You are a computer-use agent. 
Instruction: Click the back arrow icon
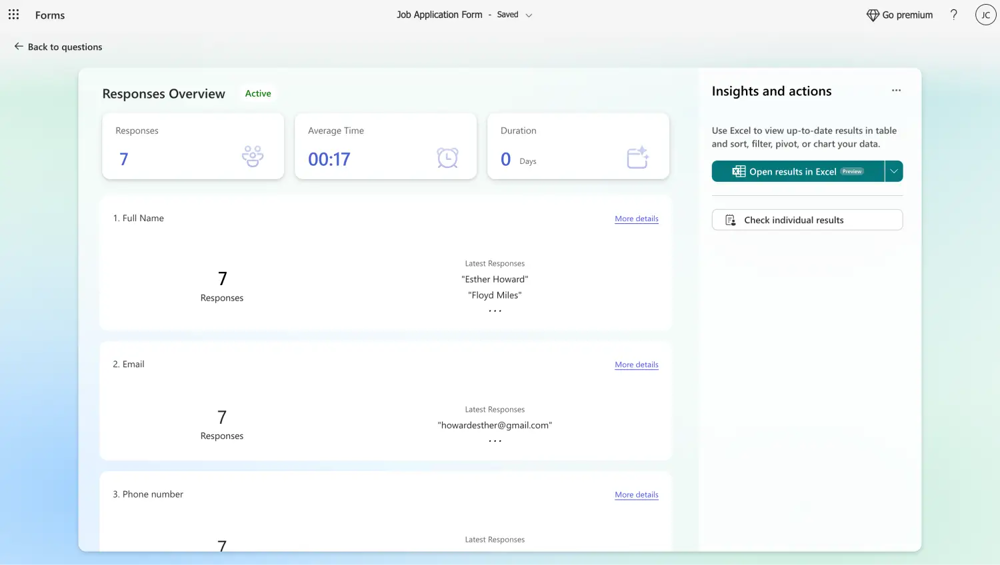pyautogui.click(x=19, y=47)
